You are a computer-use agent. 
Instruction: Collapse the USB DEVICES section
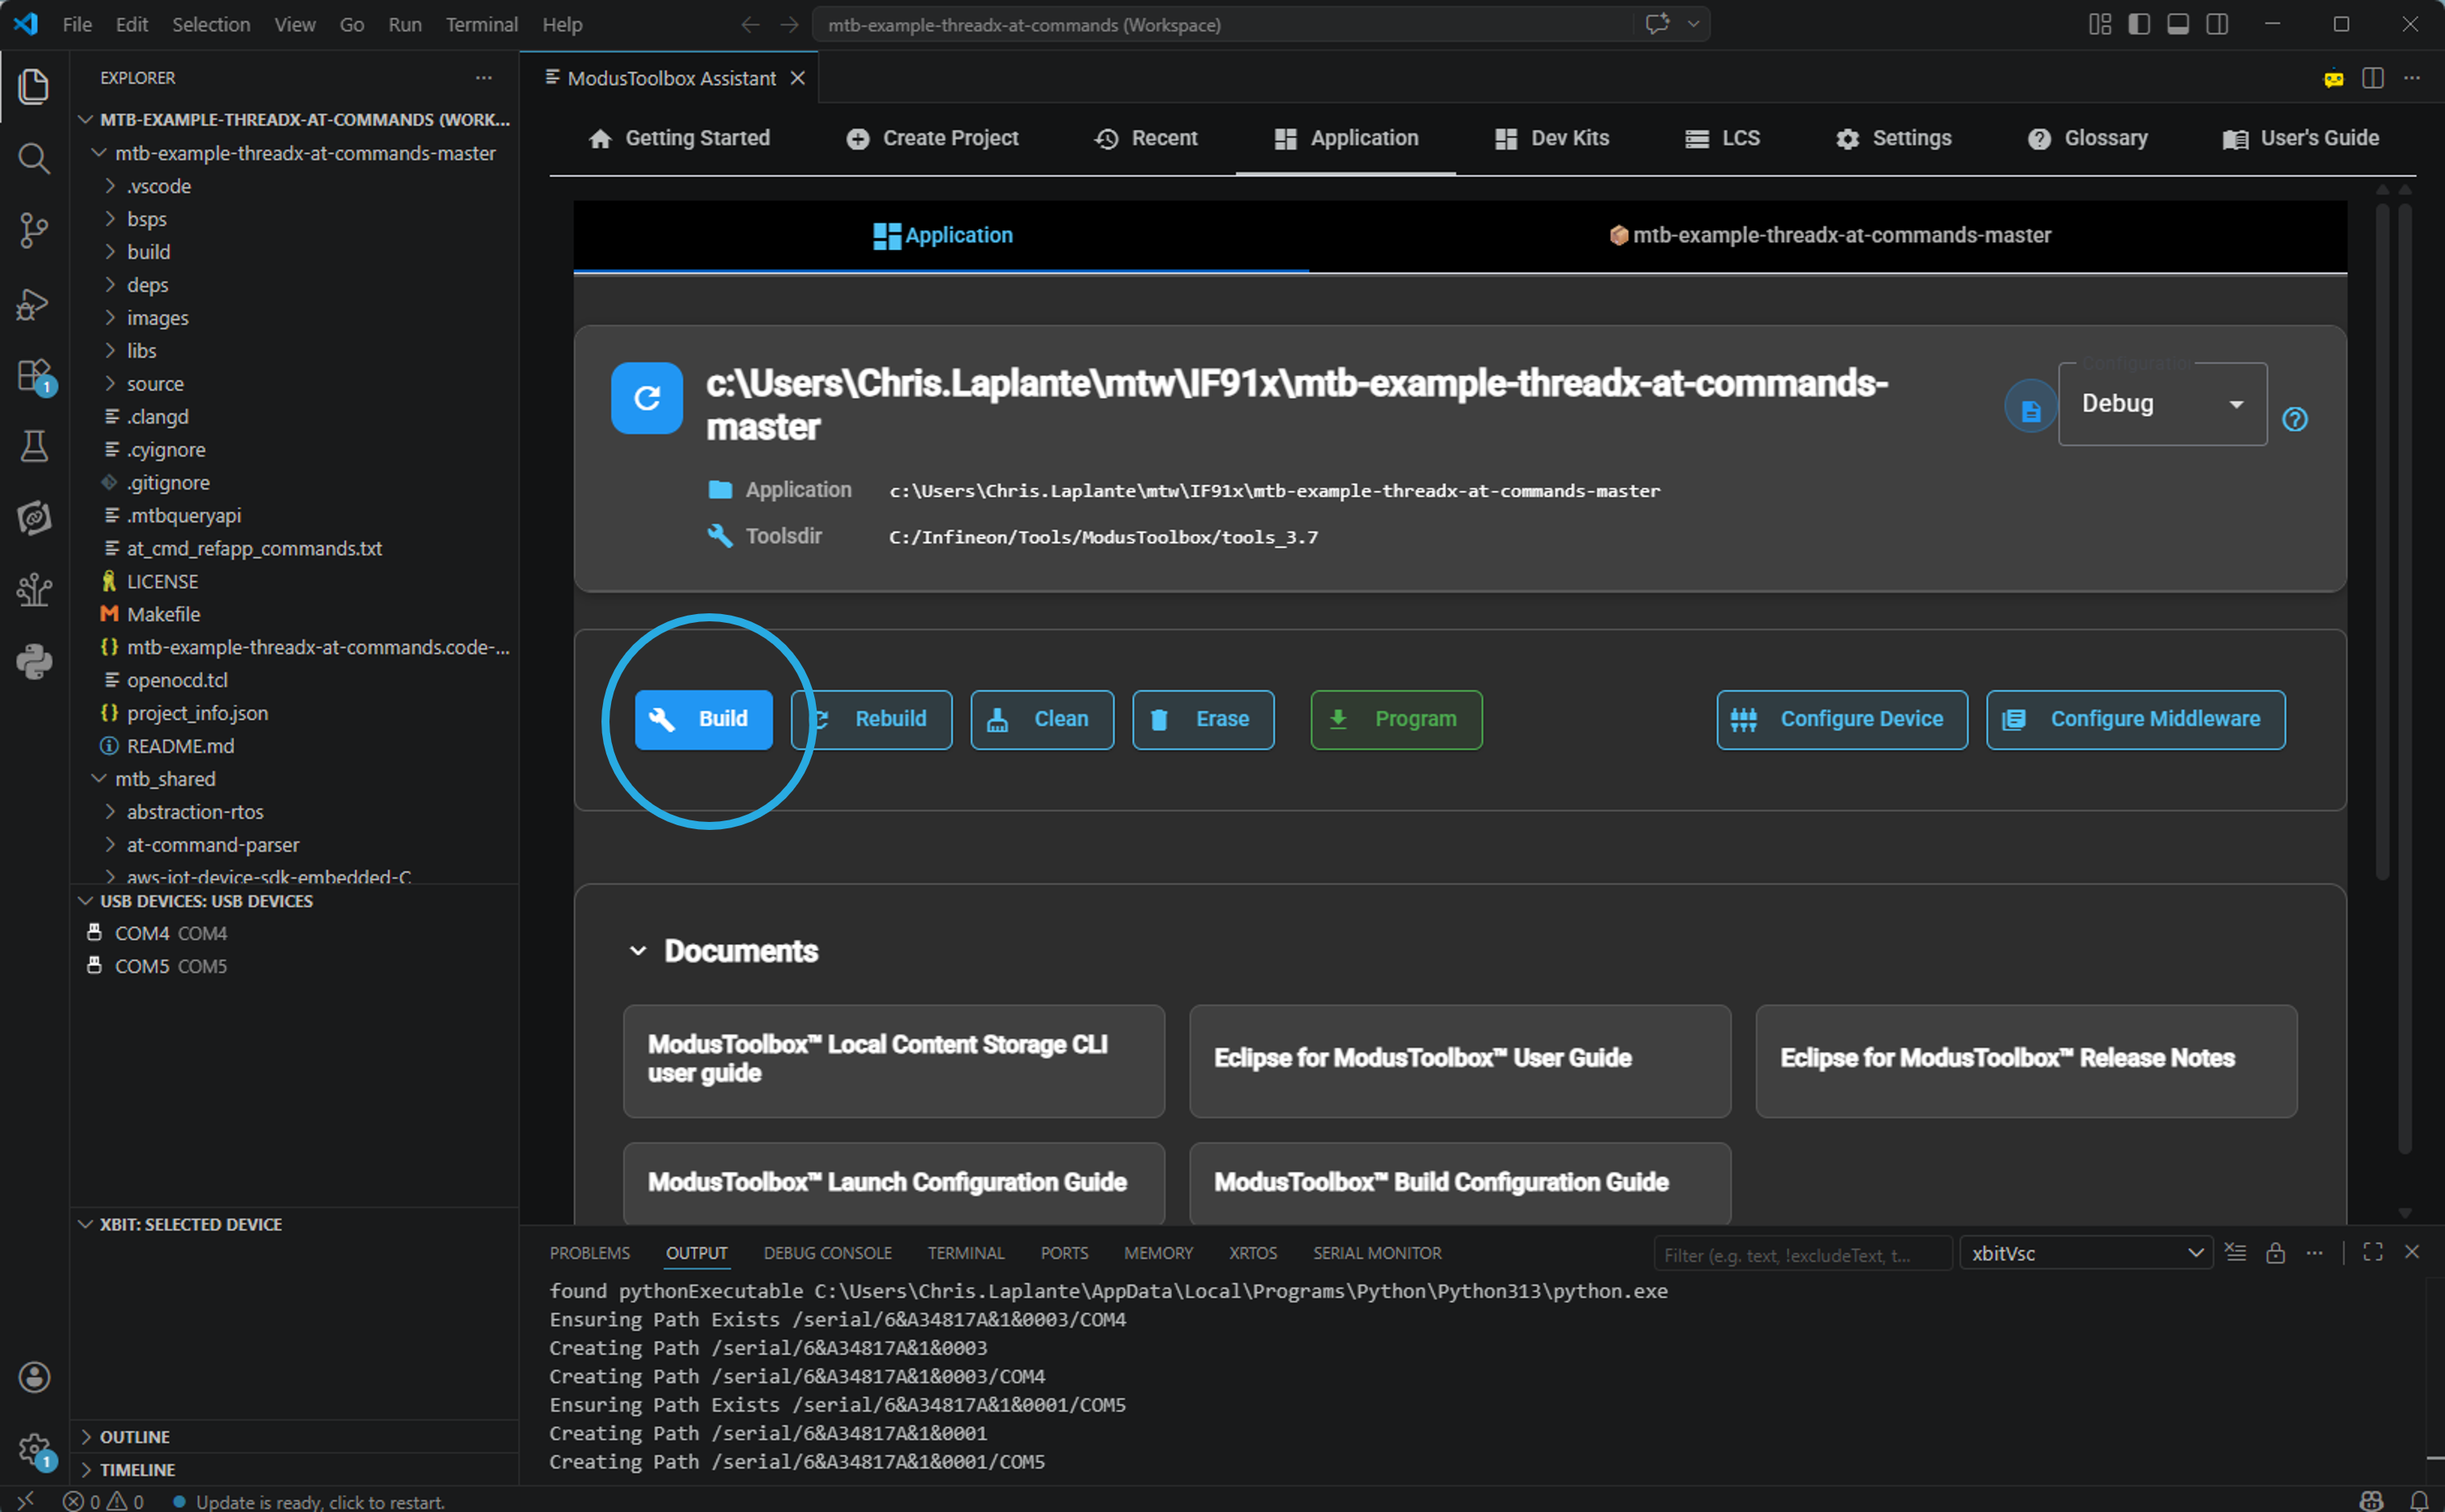[206, 901]
